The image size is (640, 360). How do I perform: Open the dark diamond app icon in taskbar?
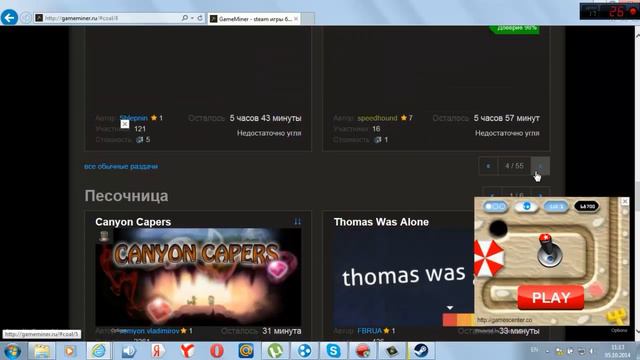(x=392, y=351)
